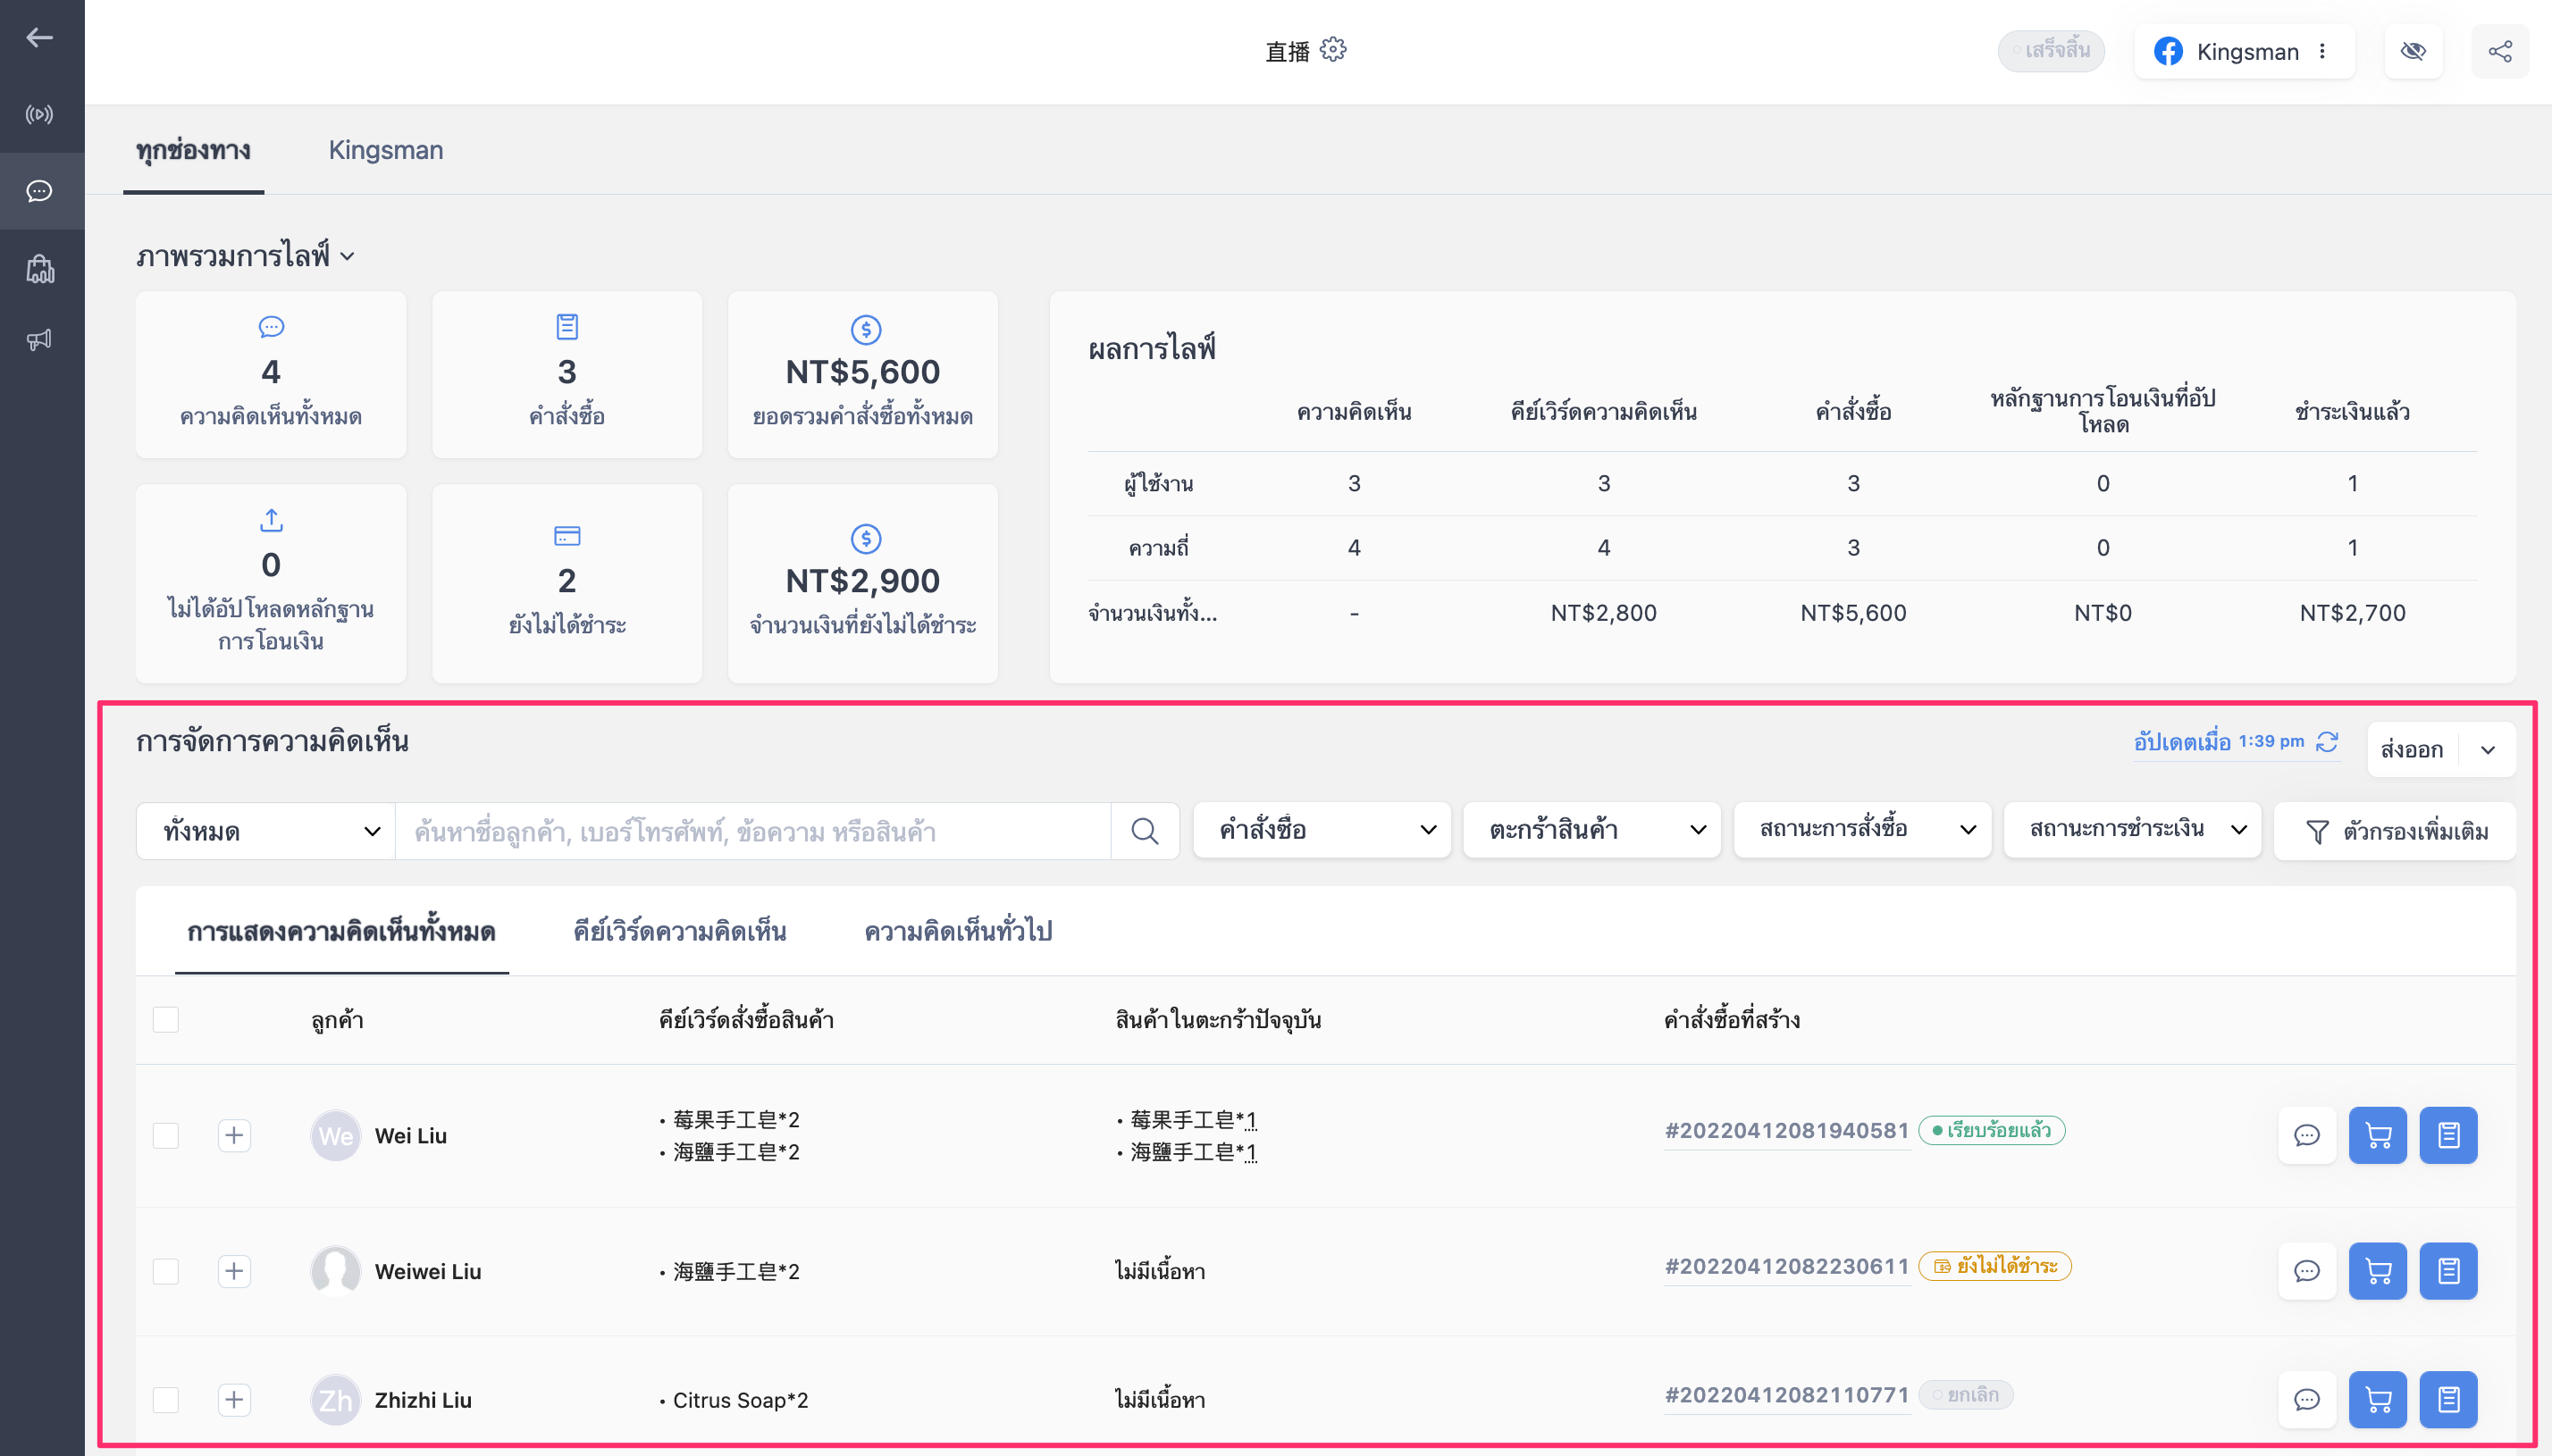Image resolution: width=2552 pixels, height=1456 pixels.
Task: Open settings gear next to 直播
Action: point(1333,50)
